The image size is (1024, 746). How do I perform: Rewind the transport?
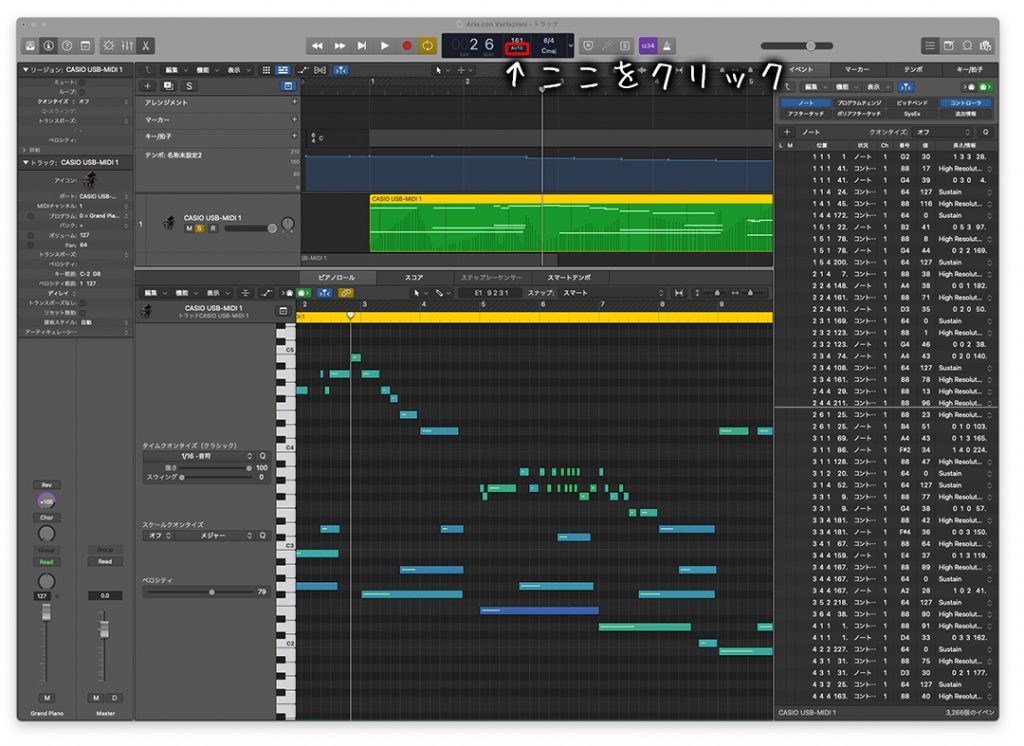click(x=317, y=46)
